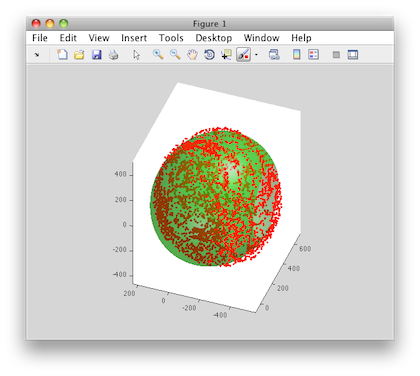Click the axis tick label 600
420x376 pixels.
tap(305, 249)
